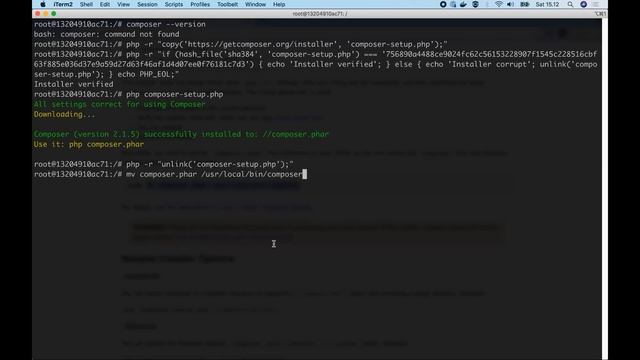Screen dimensions: 640x360
Task: Click 'bash: composer: command not found' output
Action: pyautogui.click(x=107, y=34)
